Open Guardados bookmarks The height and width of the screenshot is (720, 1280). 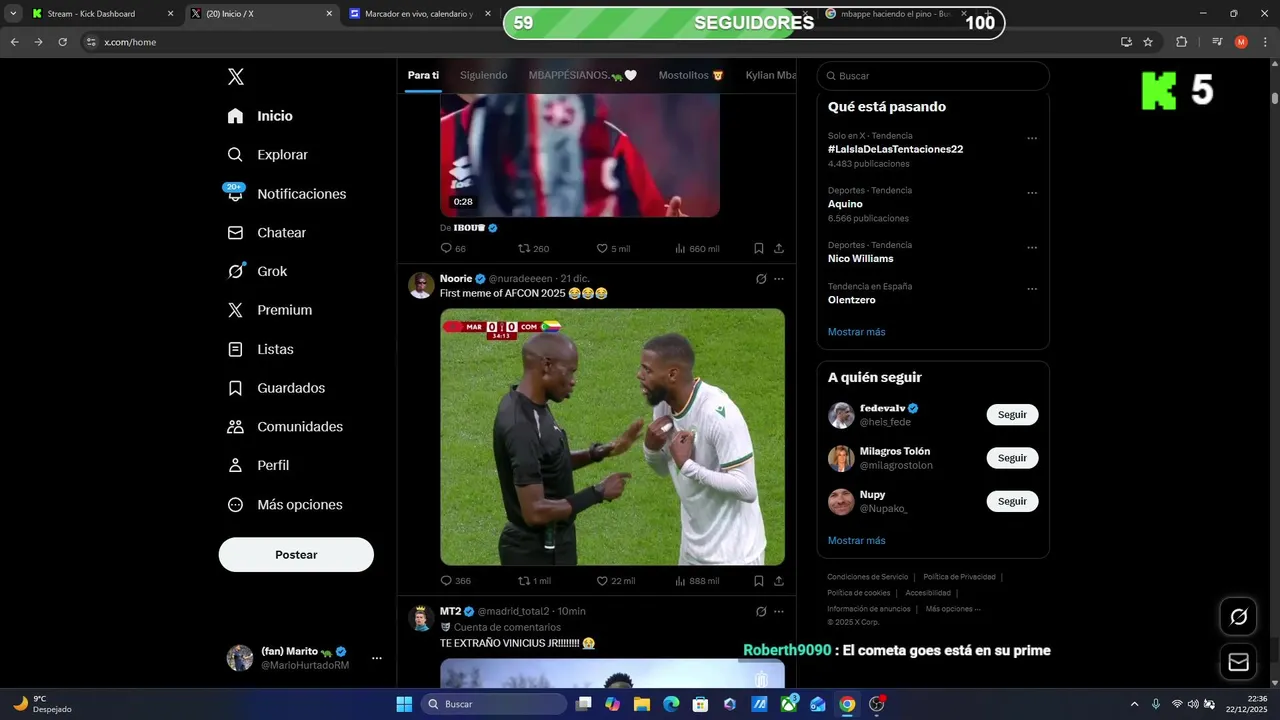[277, 388]
